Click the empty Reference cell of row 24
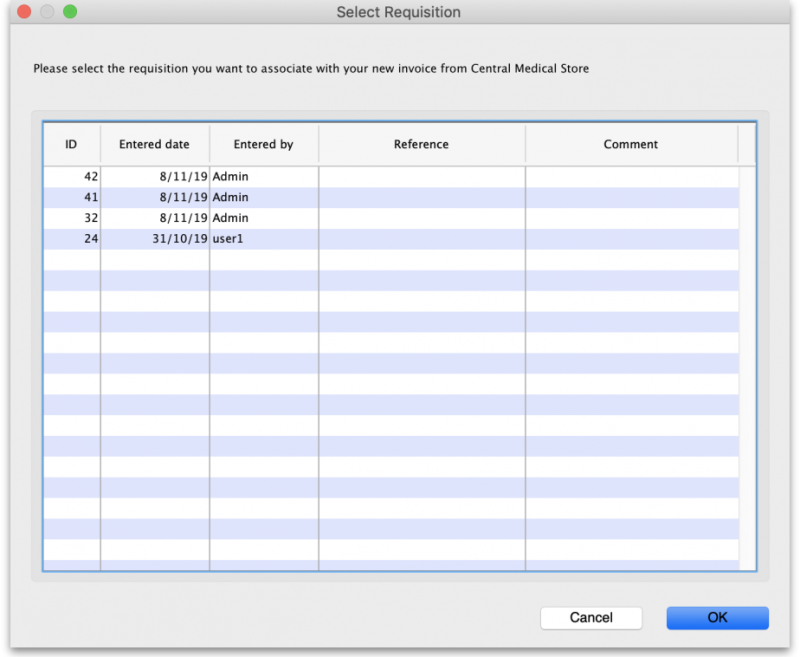The height and width of the screenshot is (657, 800). point(421,239)
